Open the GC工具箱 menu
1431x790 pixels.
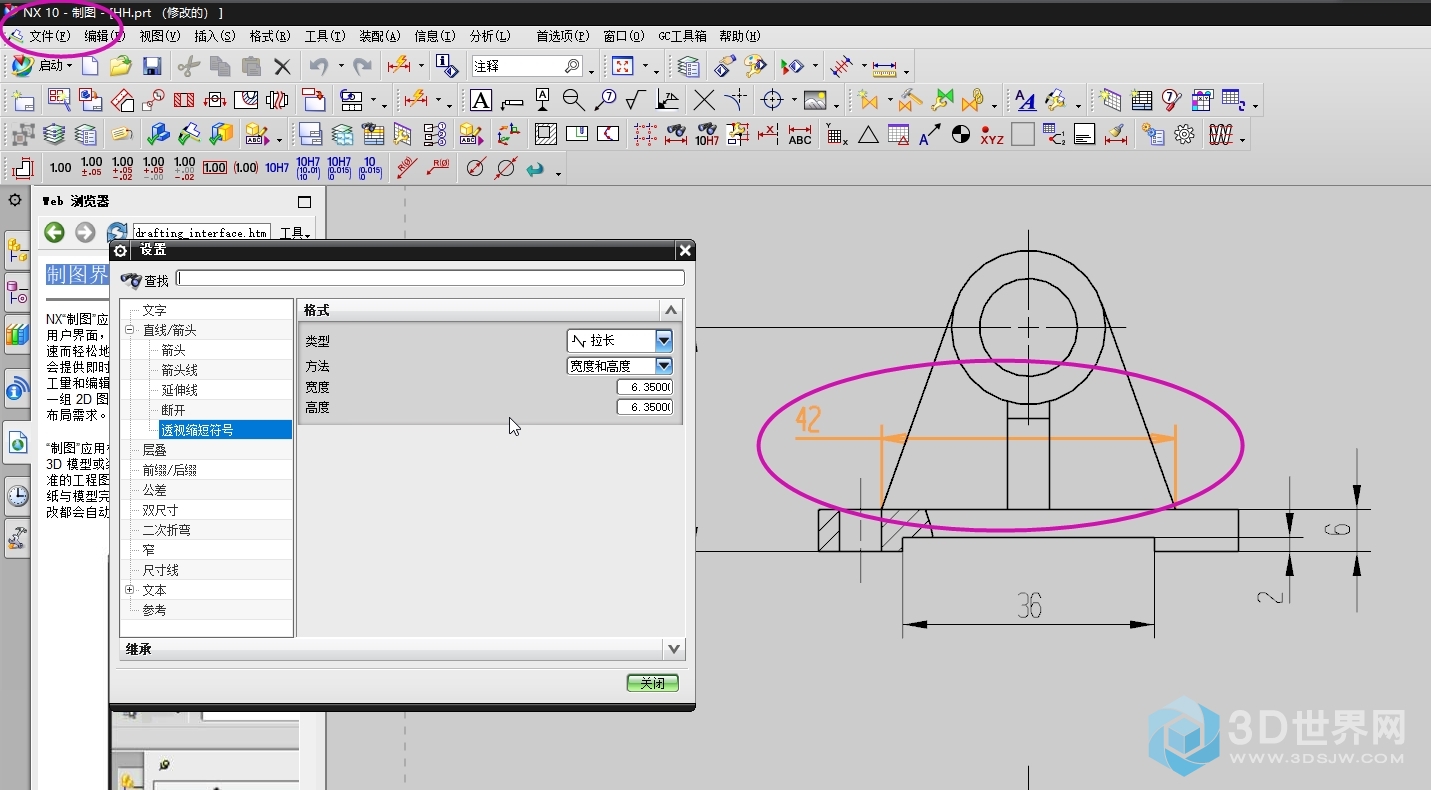point(682,36)
